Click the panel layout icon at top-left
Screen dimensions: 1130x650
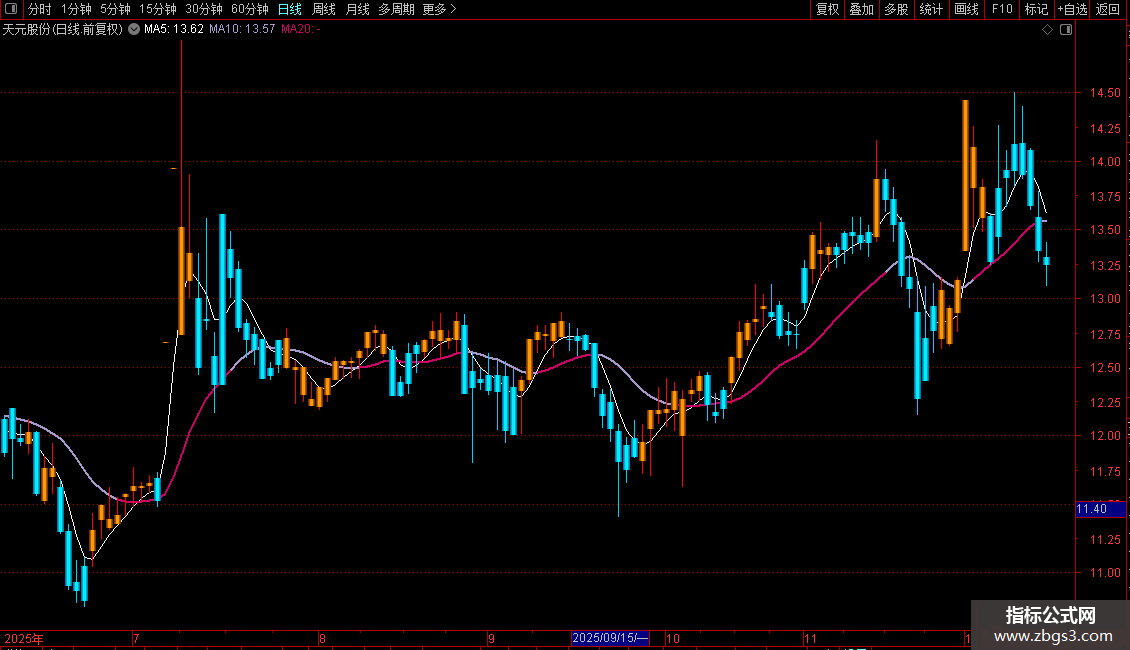tap(11, 9)
